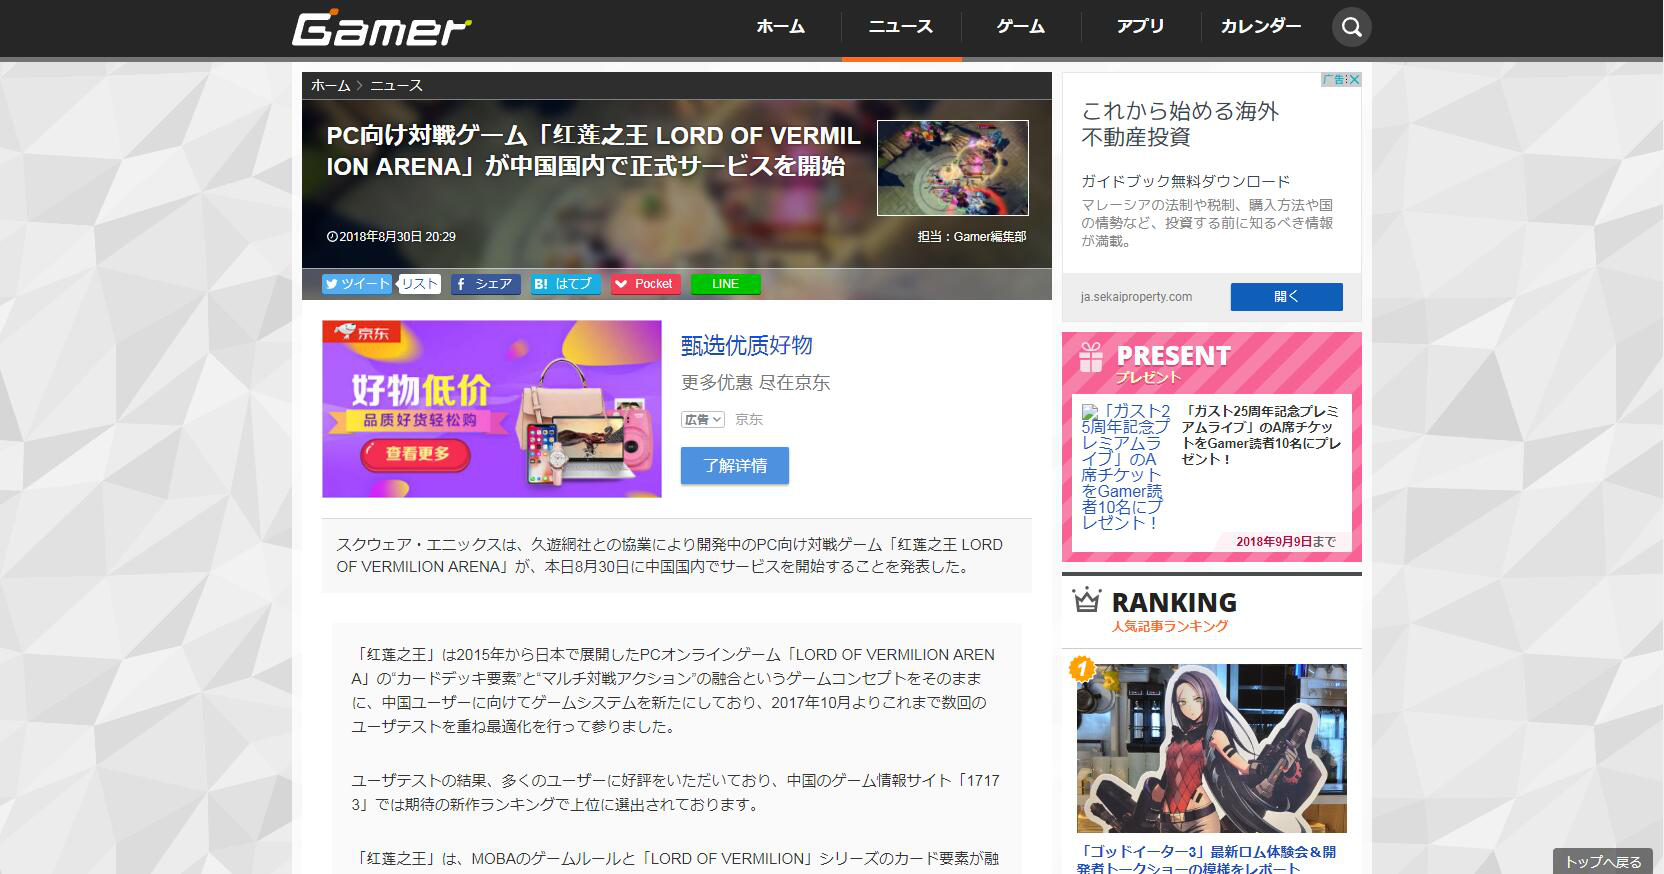This screenshot has width=1664, height=874.
Task: Click the トップへ戻る back-to-top button
Action: click(1603, 861)
